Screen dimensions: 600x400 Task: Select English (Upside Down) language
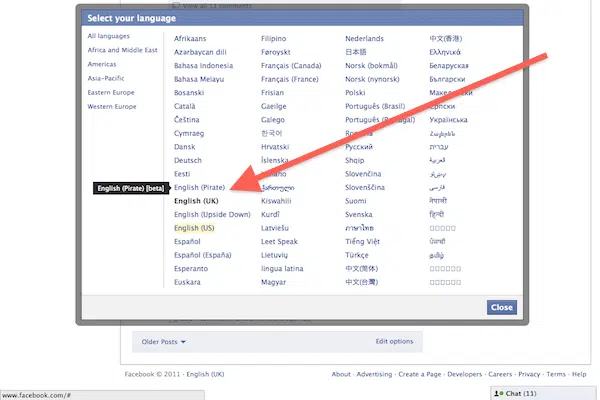coord(212,214)
